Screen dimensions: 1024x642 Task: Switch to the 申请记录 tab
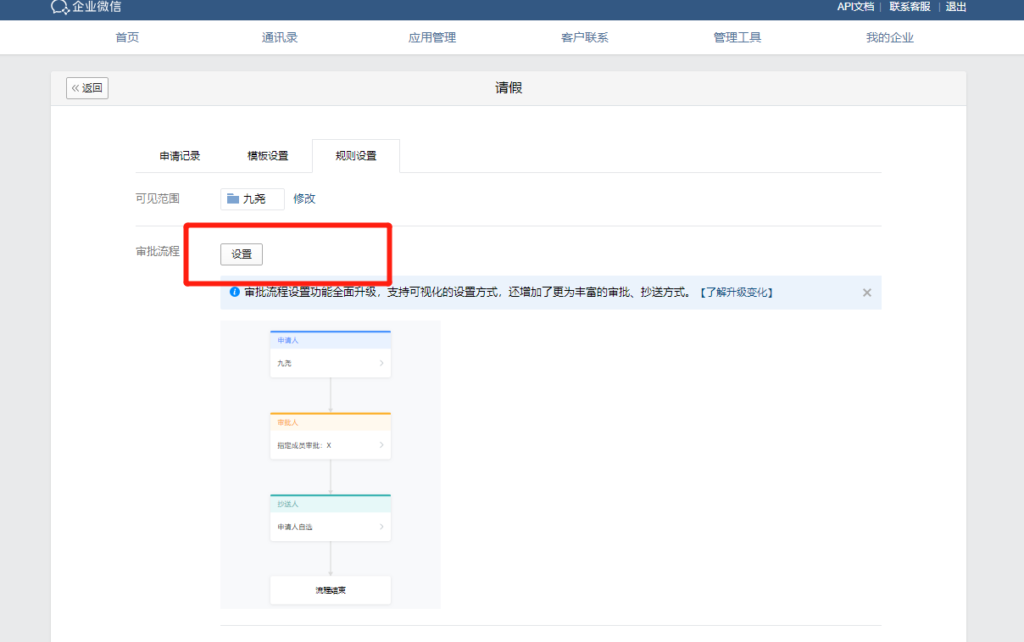180,156
